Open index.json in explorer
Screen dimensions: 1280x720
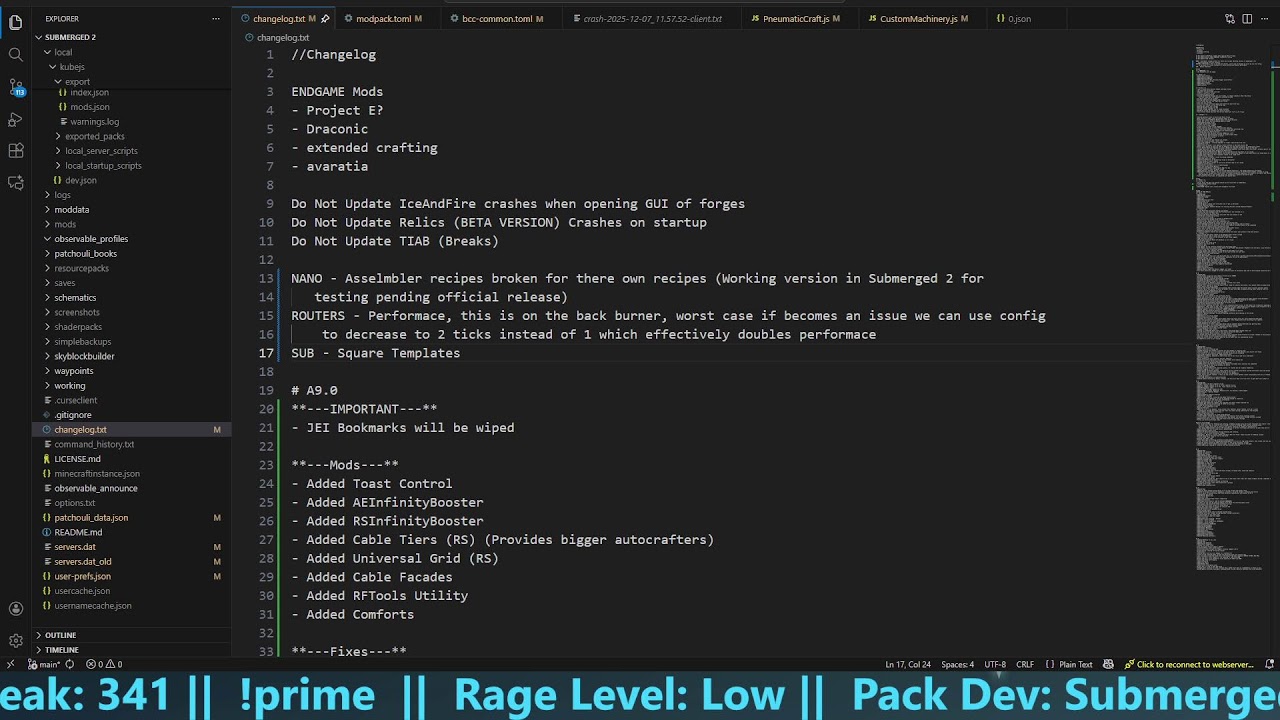coord(133,92)
